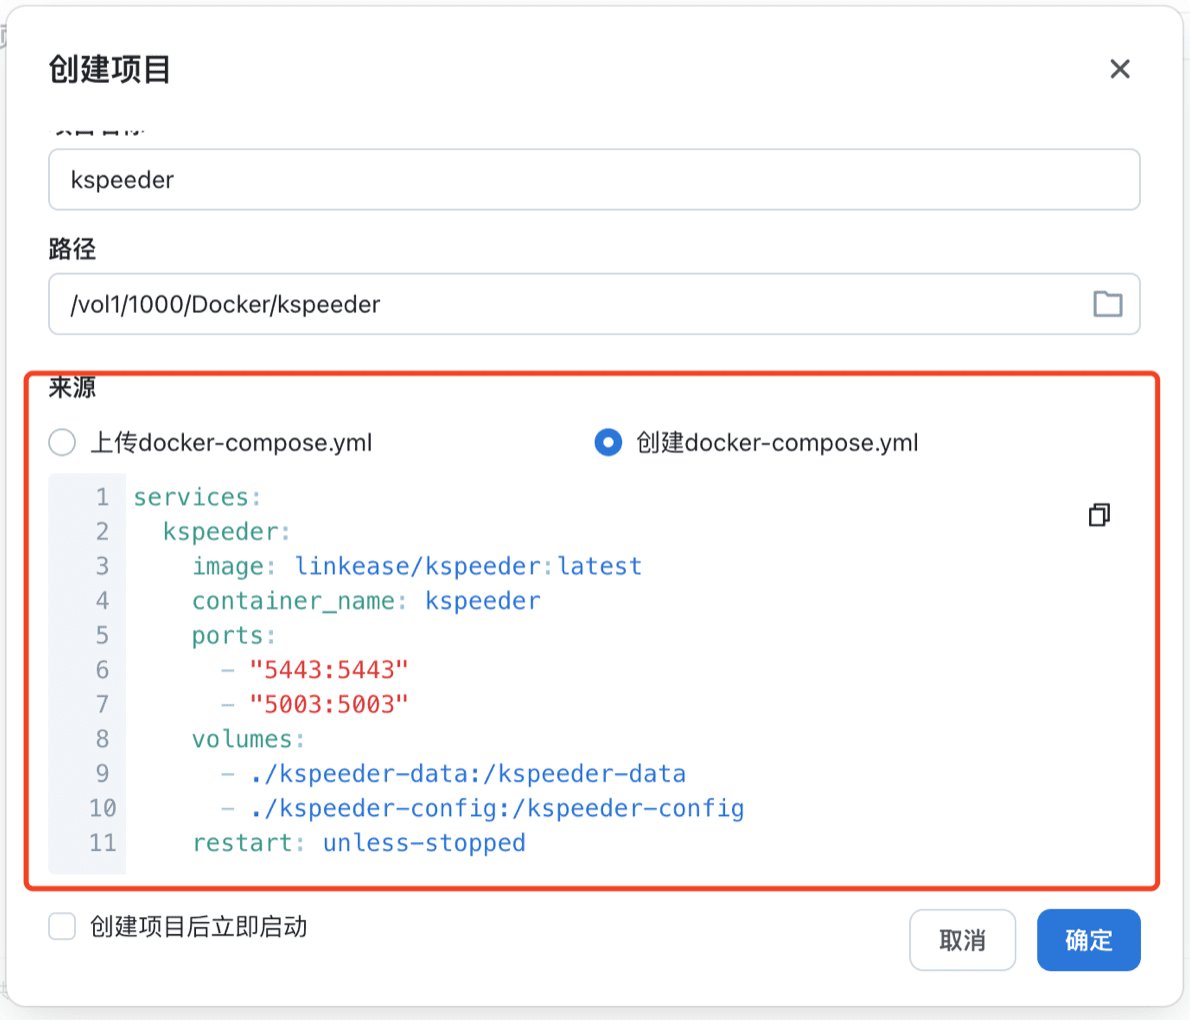Select 创建docker-compose.yml radio option
The height and width of the screenshot is (1020, 1190).
[608, 442]
